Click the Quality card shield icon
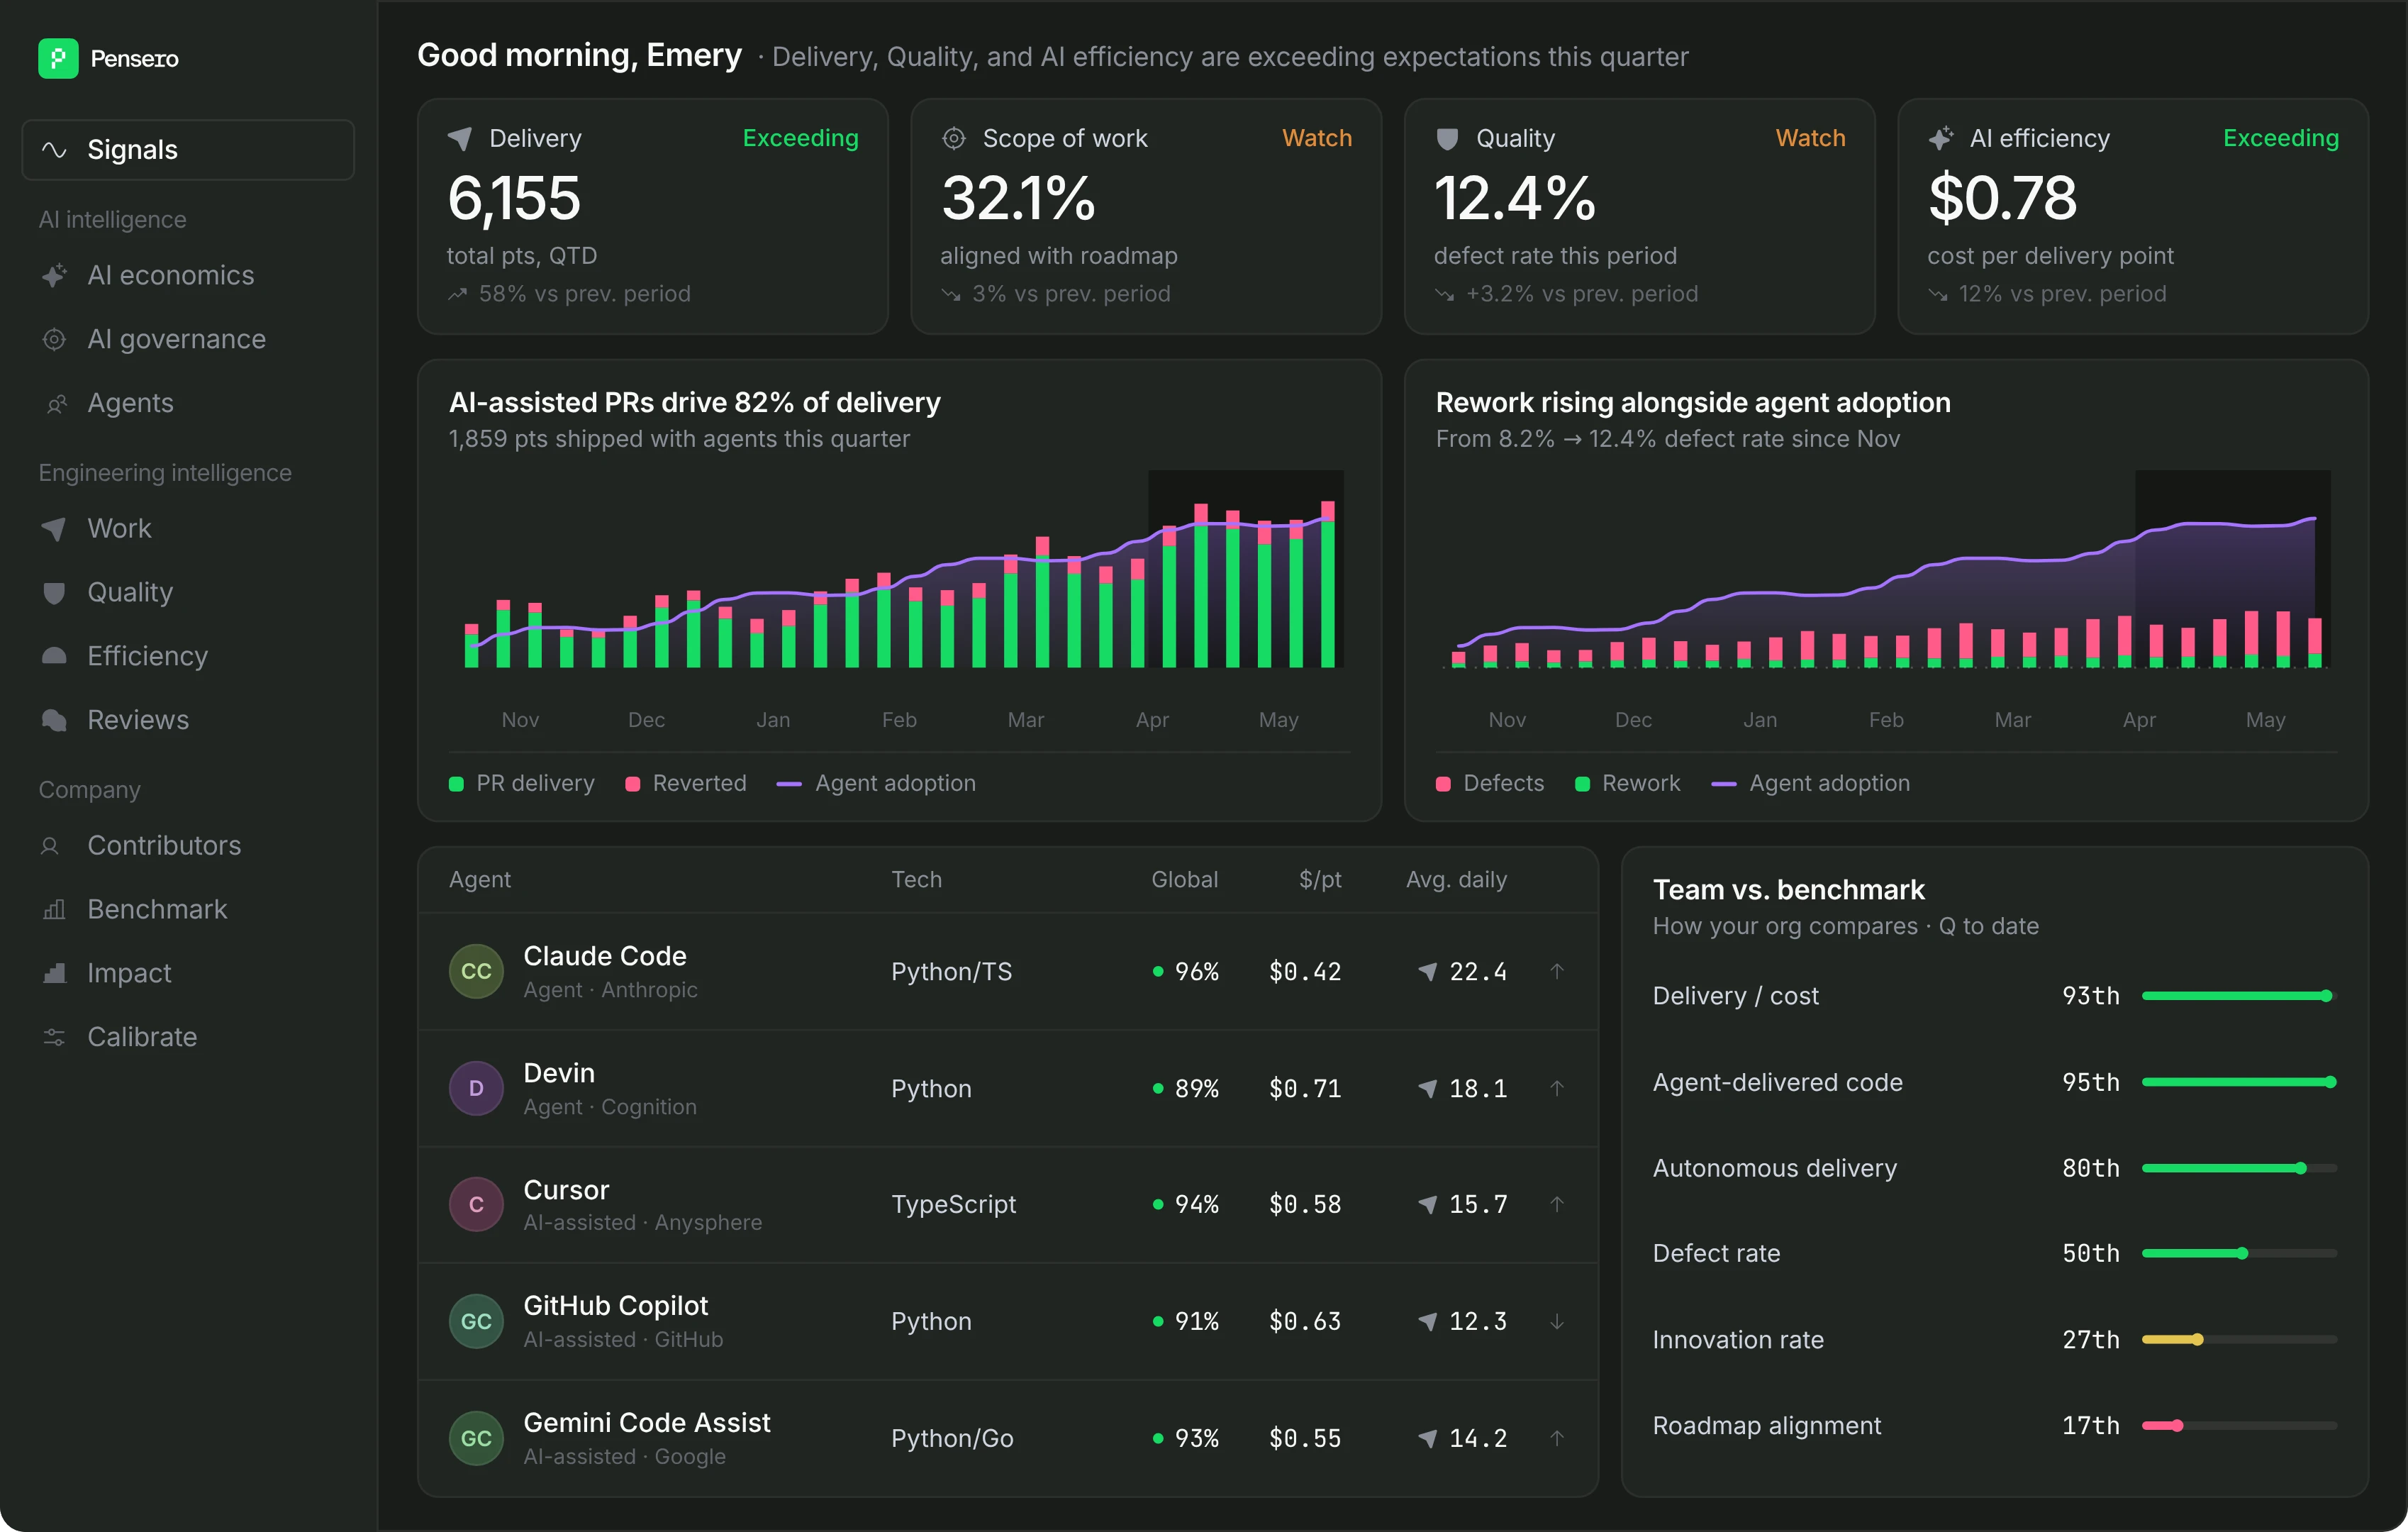The height and width of the screenshot is (1532, 2408). tap(1447, 138)
